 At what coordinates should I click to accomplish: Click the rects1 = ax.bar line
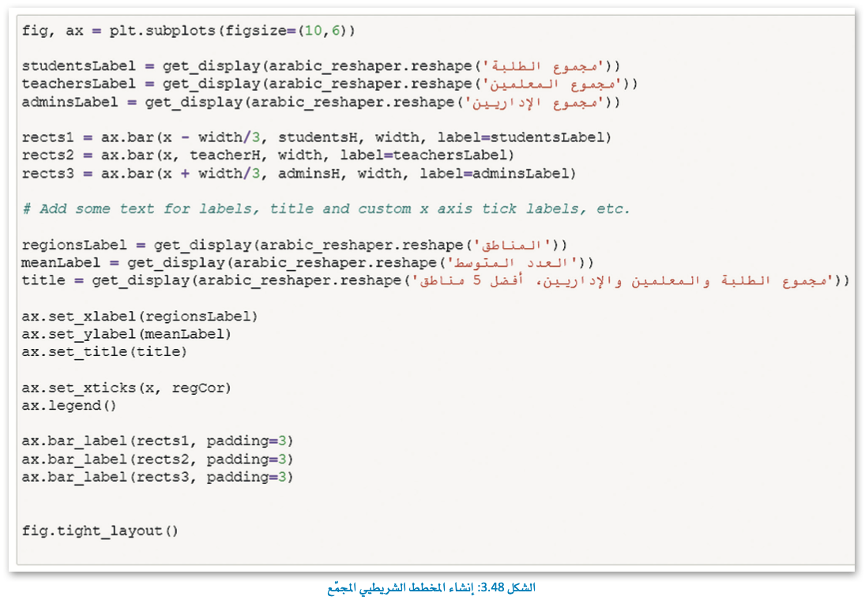(316, 137)
